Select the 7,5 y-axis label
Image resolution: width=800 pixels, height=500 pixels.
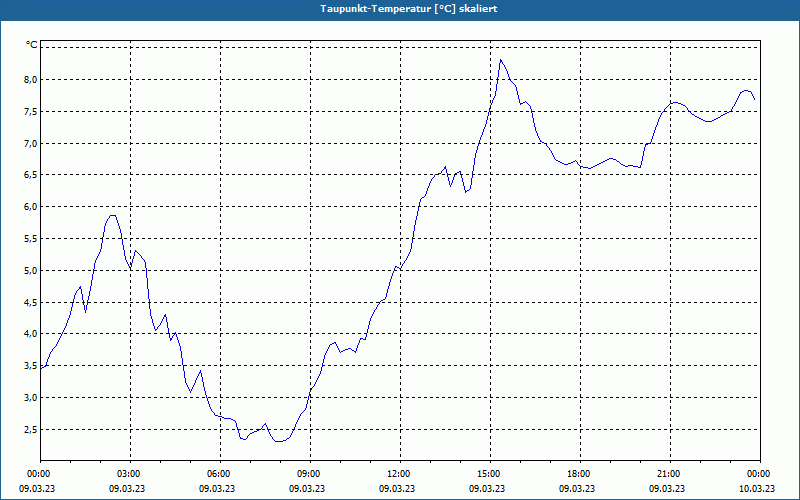coord(30,112)
